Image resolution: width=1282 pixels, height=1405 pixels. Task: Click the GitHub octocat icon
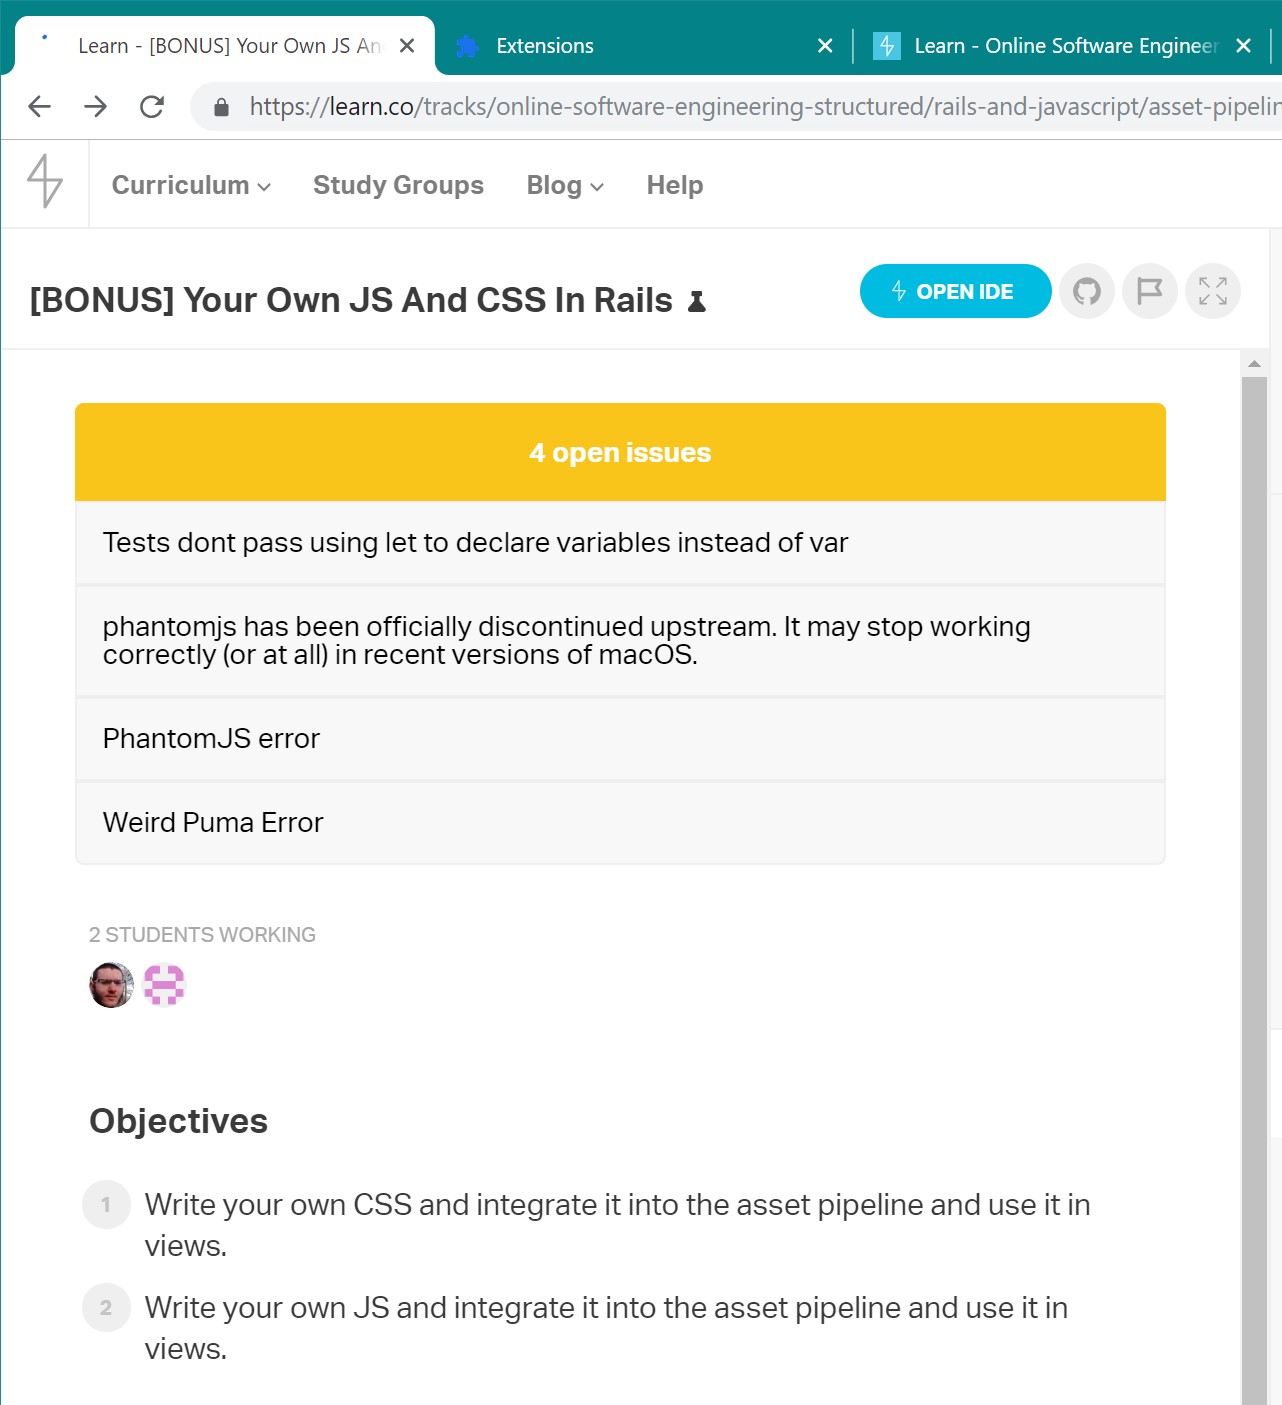[1087, 291]
